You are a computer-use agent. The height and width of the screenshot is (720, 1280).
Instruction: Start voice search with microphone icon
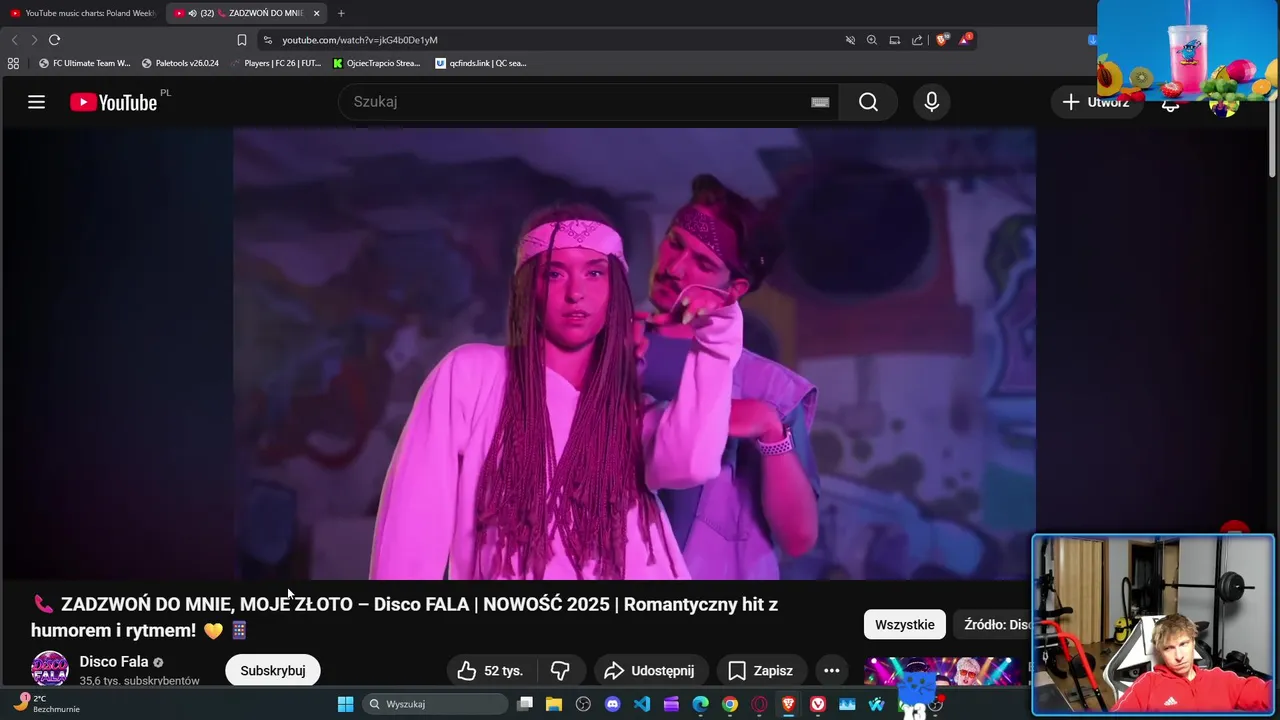pos(932,102)
